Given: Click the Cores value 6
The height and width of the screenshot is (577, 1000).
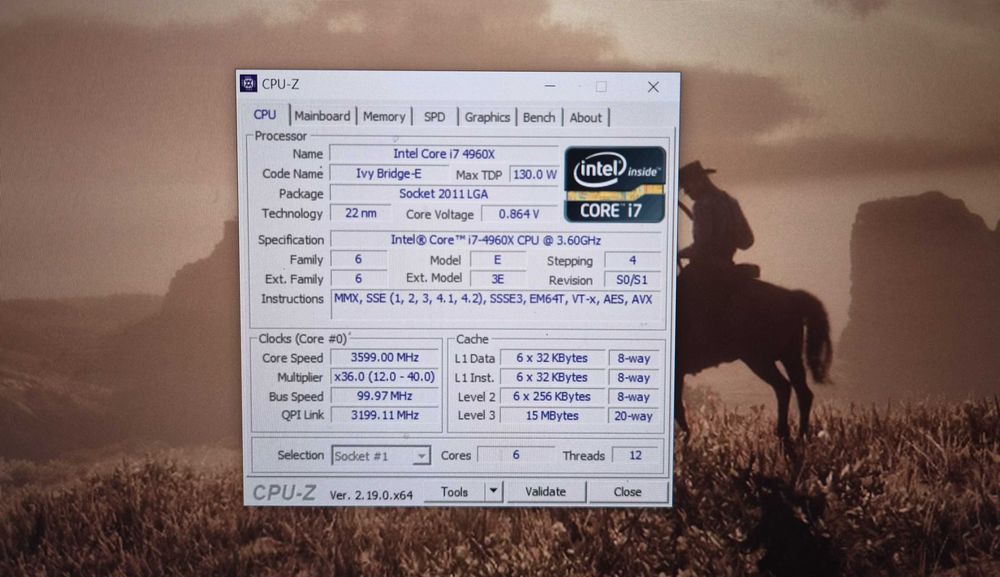Looking at the screenshot, I should click(x=516, y=455).
